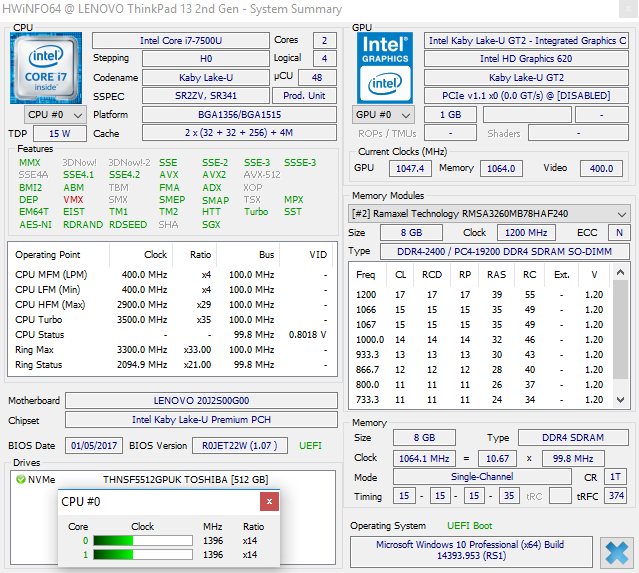Click the Motherboard LENOVO 20J2S00G00 field
The image size is (639, 573).
click(x=201, y=401)
